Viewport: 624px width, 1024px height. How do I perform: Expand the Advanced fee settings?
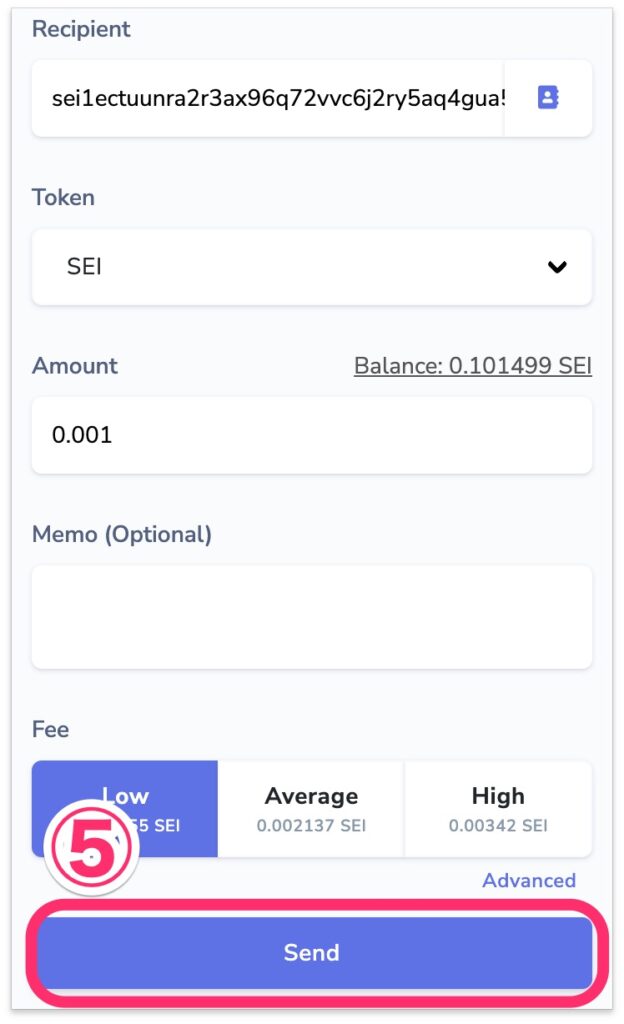529,880
